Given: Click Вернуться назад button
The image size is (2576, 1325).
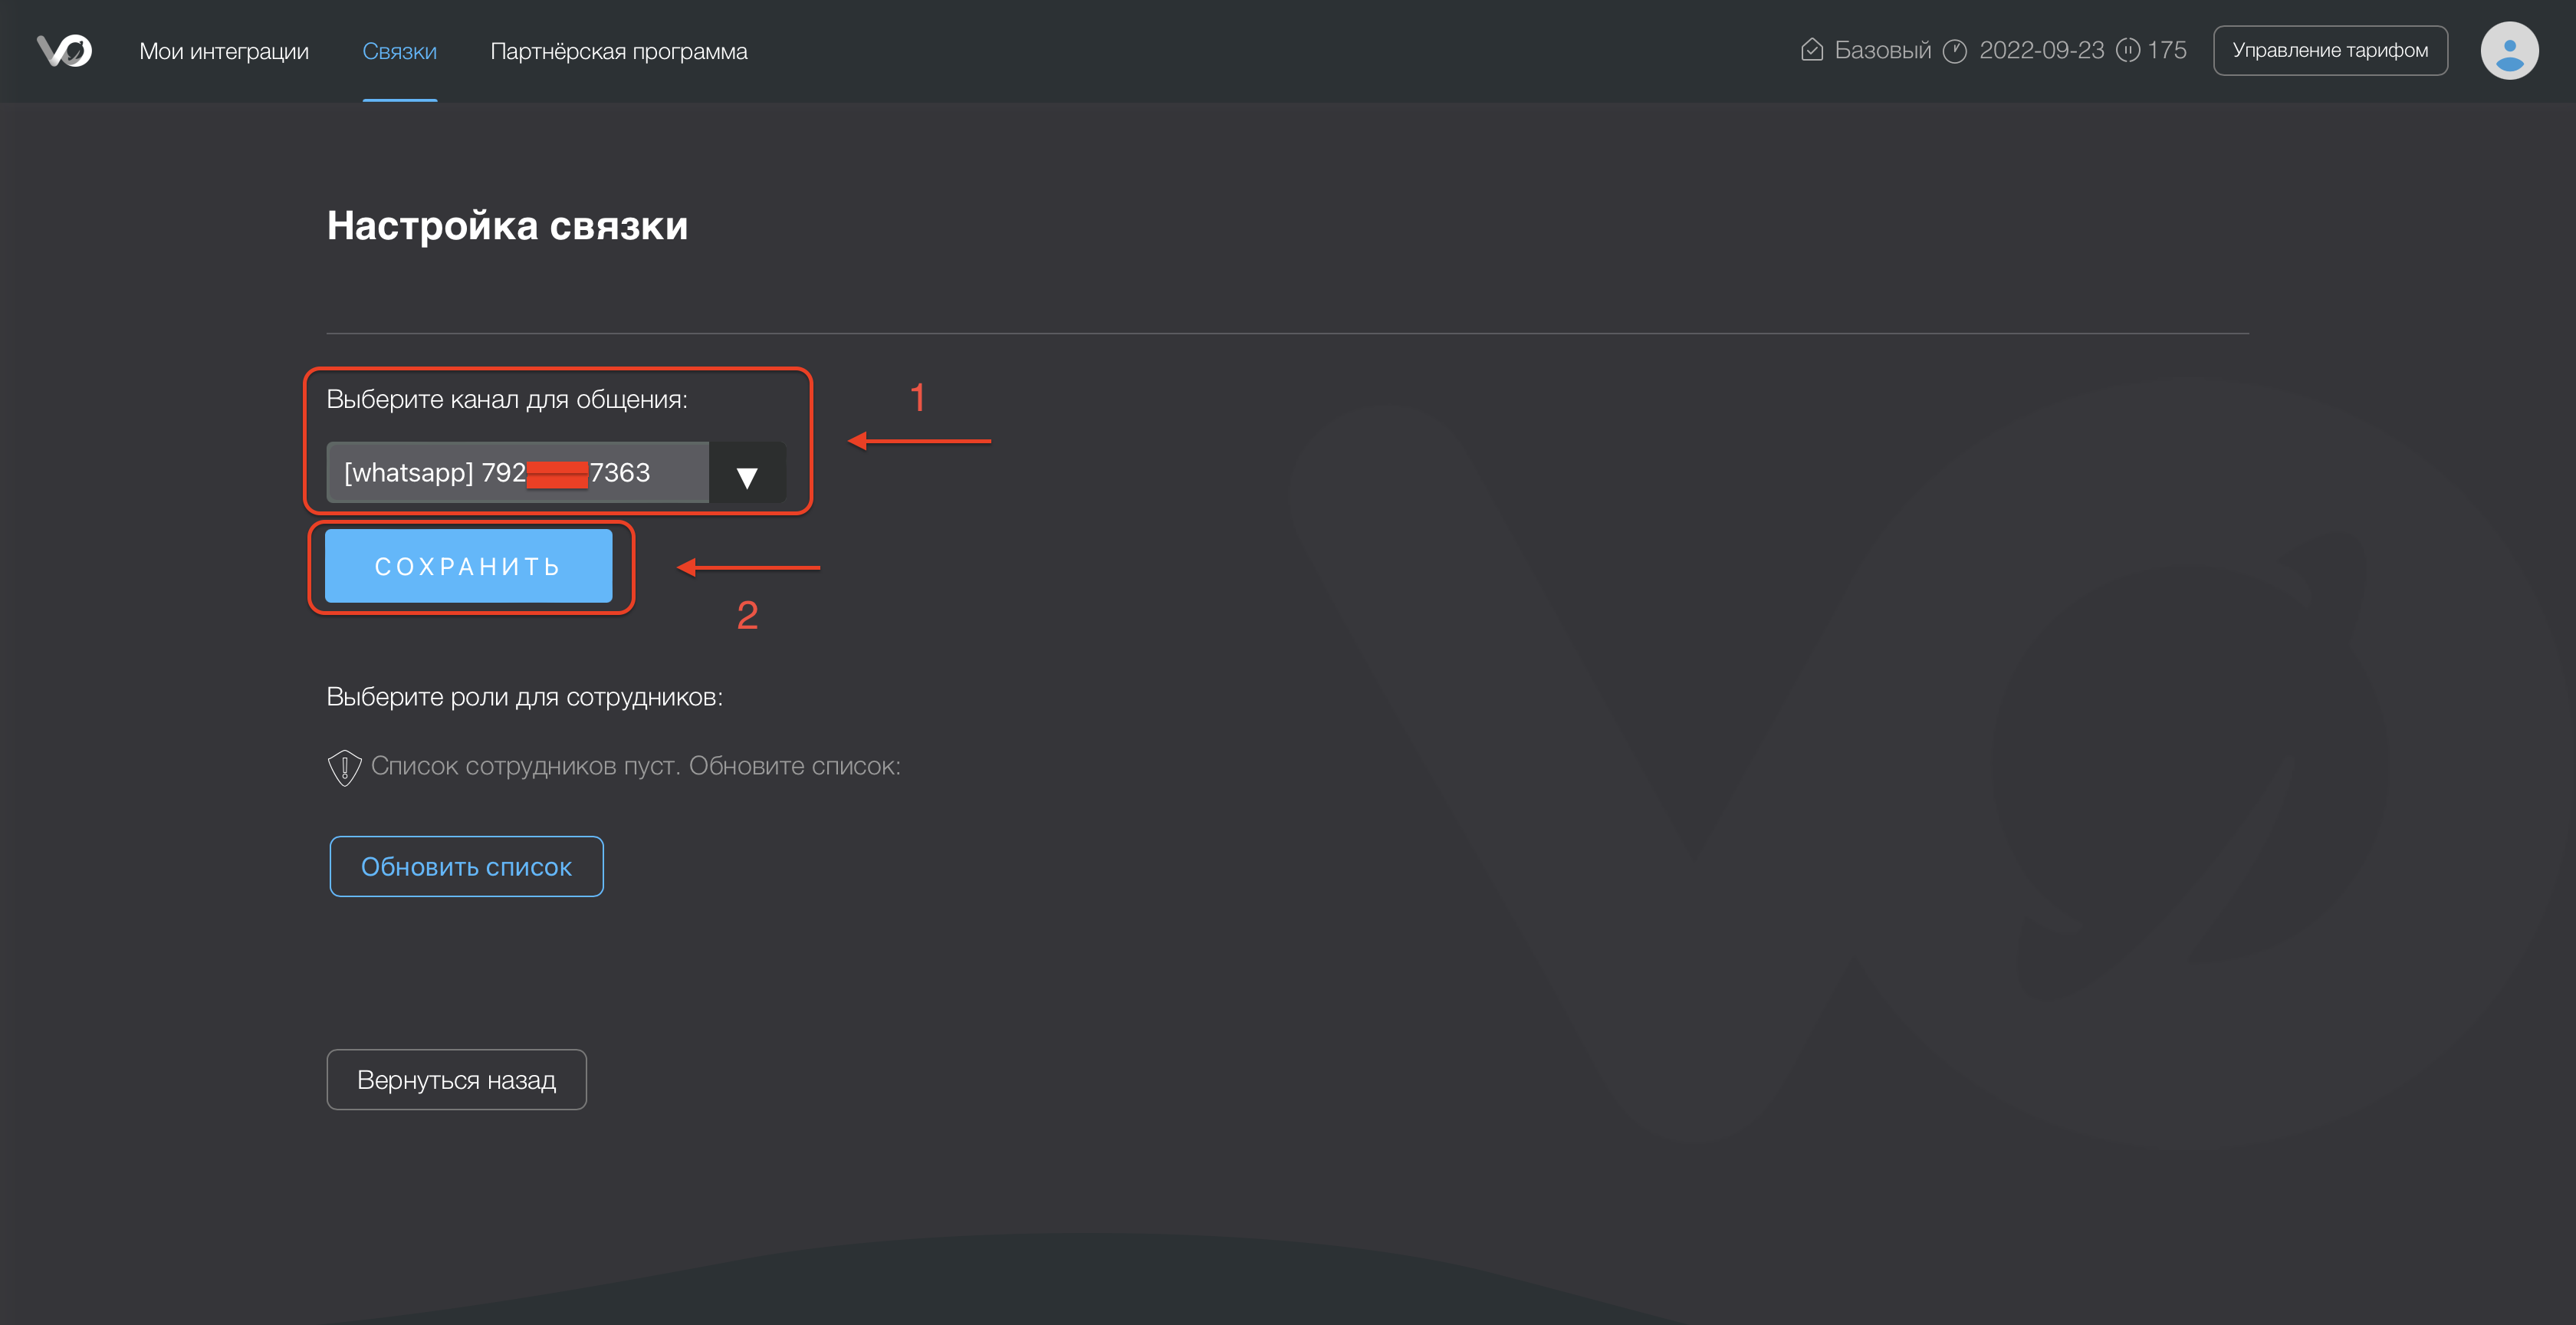Looking at the screenshot, I should pyautogui.click(x=456, y=1079).
